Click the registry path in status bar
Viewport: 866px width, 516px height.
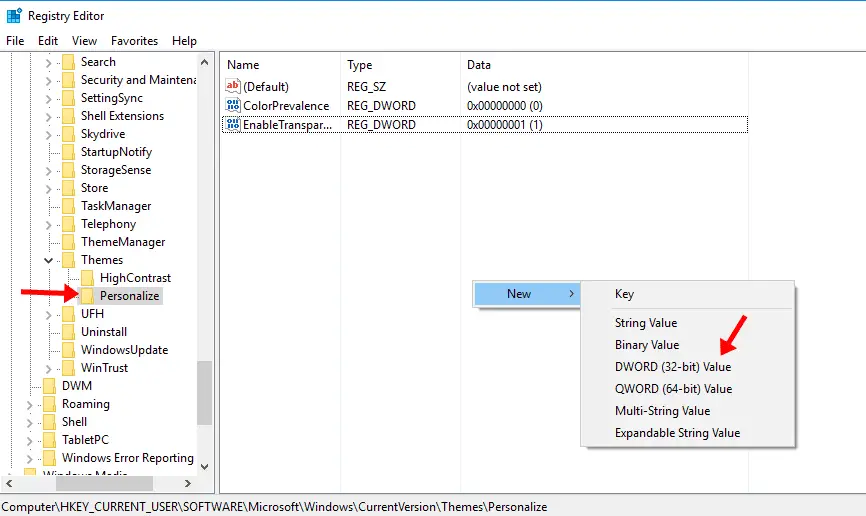tap(274, 507)
